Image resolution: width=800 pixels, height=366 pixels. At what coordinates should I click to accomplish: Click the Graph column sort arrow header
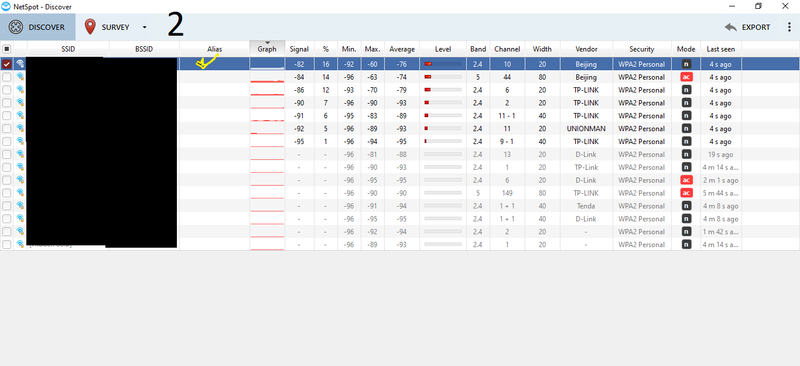pyautogui.click(x=267, y=49)
